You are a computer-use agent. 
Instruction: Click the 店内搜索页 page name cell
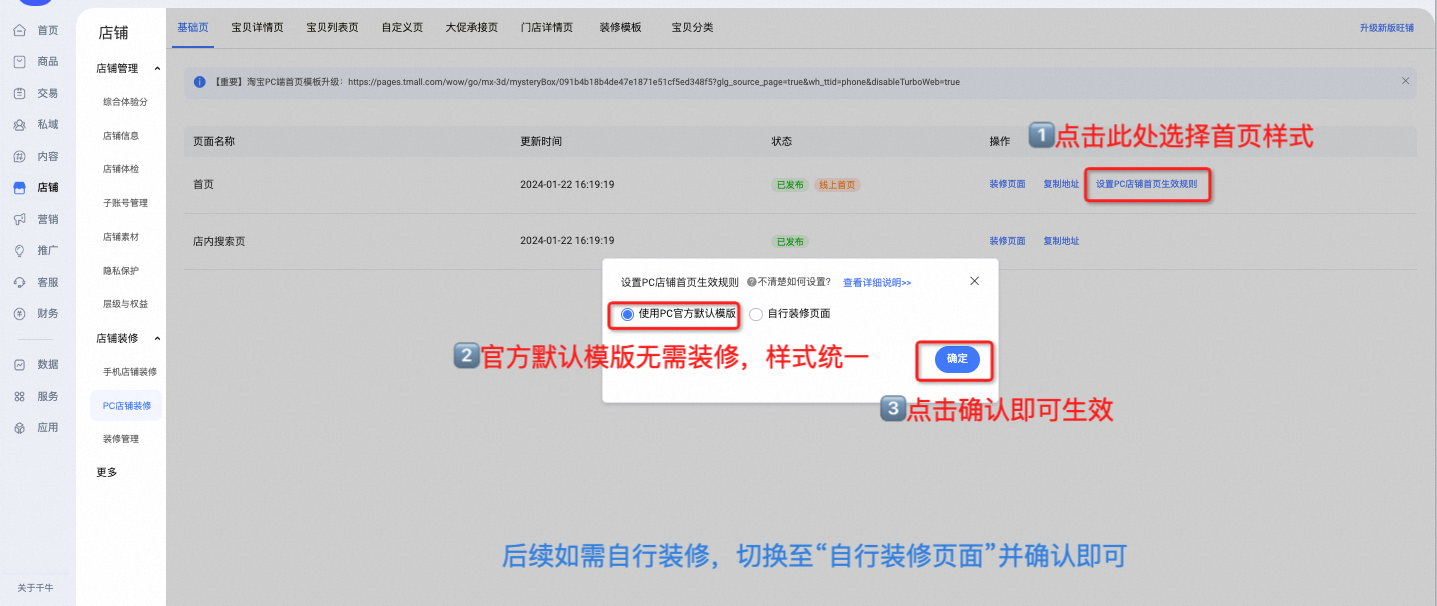[x=219, y=241]
